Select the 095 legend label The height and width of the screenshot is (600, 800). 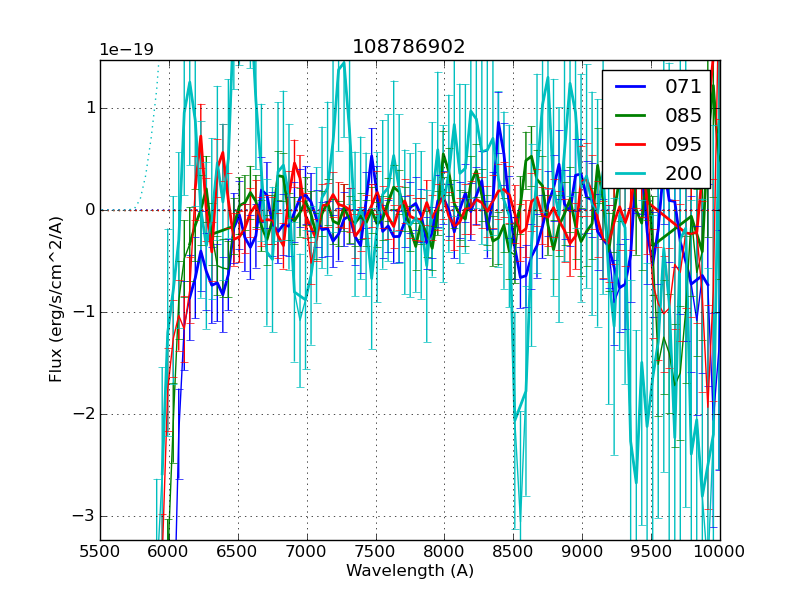tap(683, 144)
